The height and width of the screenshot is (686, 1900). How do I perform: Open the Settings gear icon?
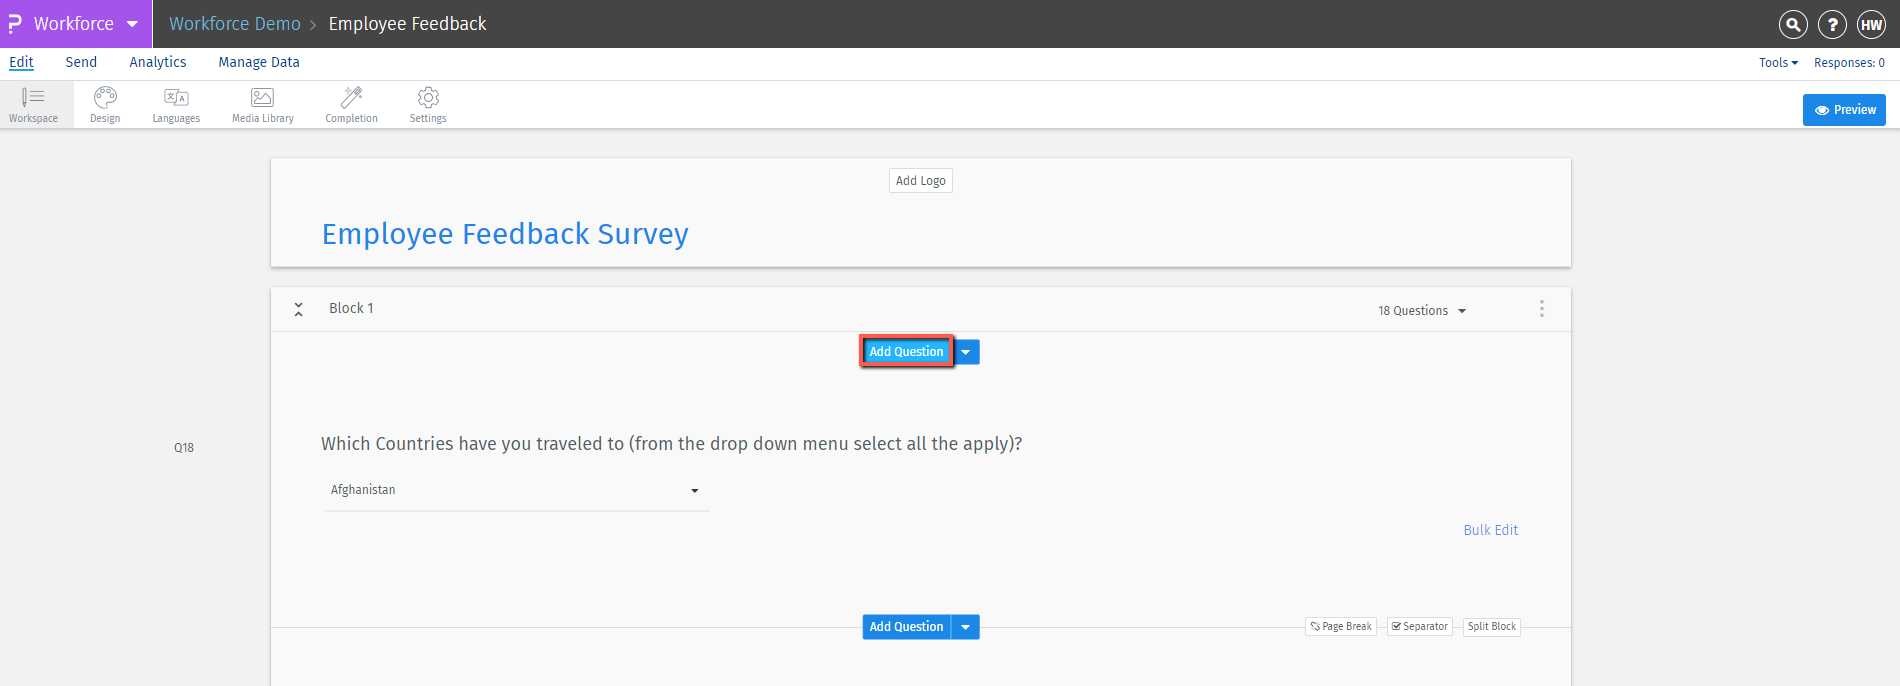(x=428, y=104)
